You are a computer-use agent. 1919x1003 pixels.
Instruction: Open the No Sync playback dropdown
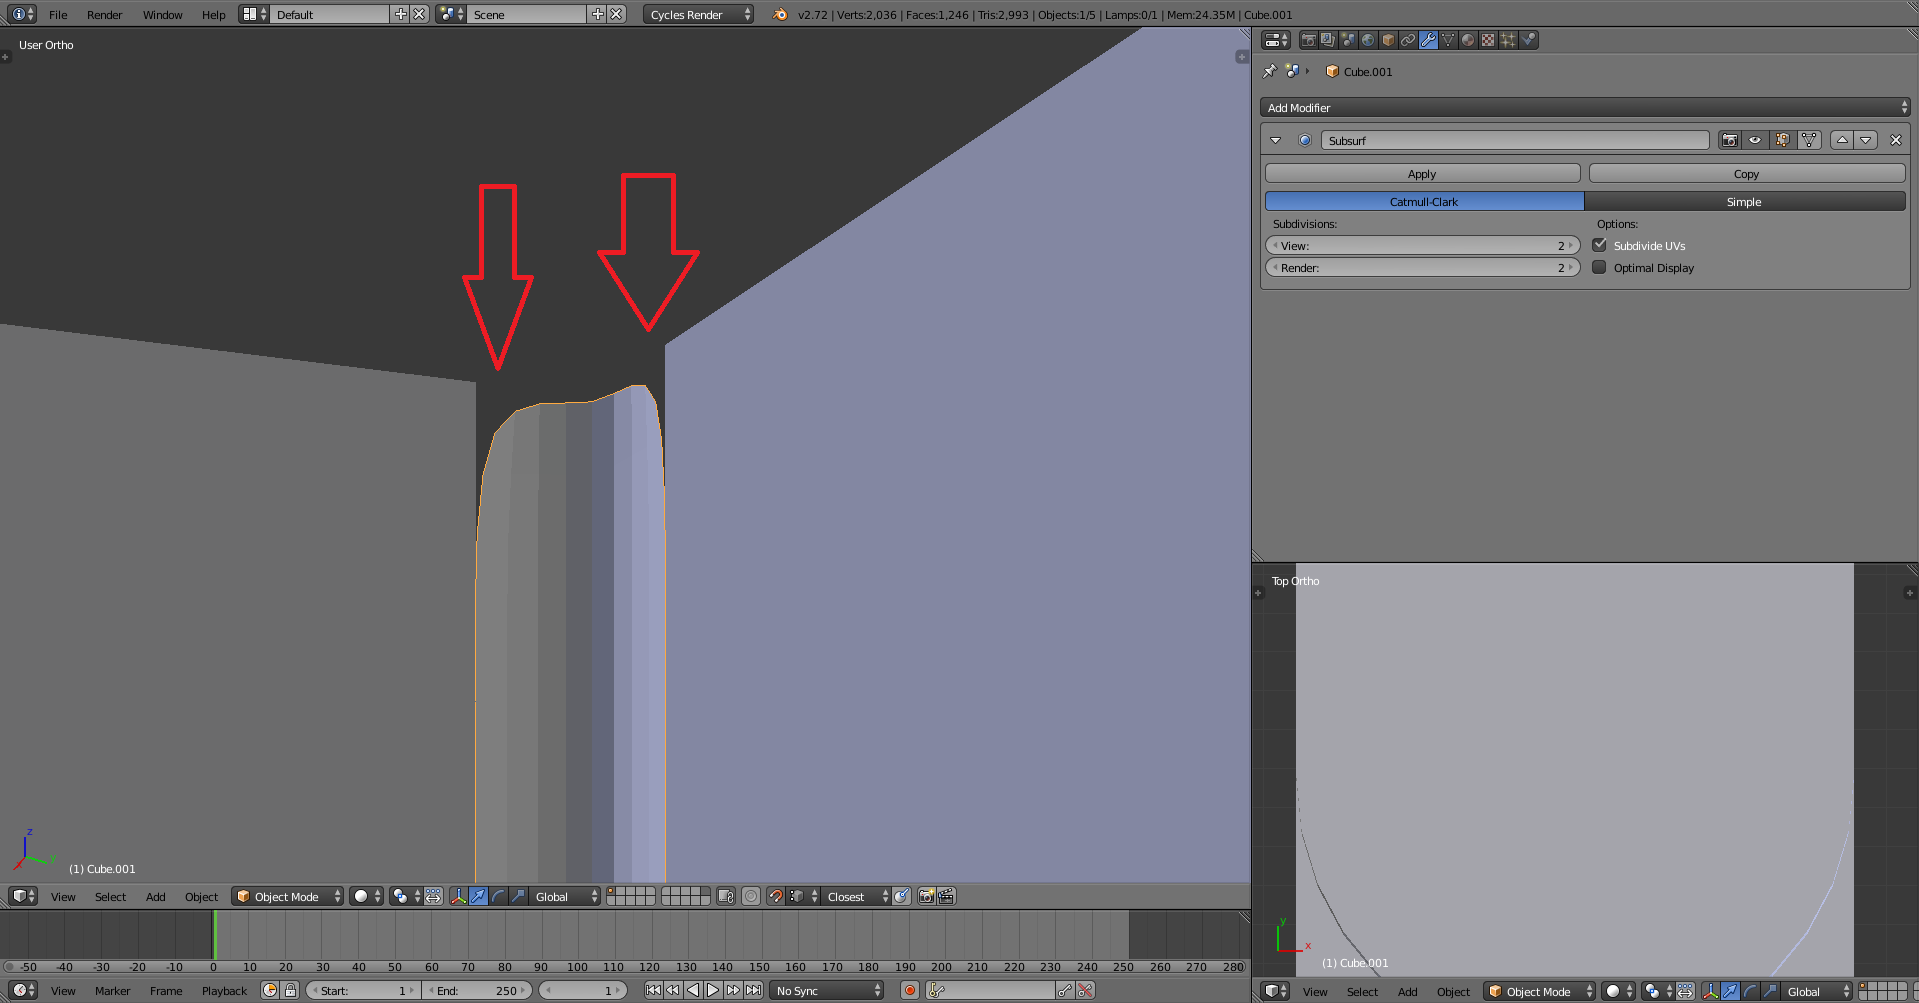tap(828, 990)
